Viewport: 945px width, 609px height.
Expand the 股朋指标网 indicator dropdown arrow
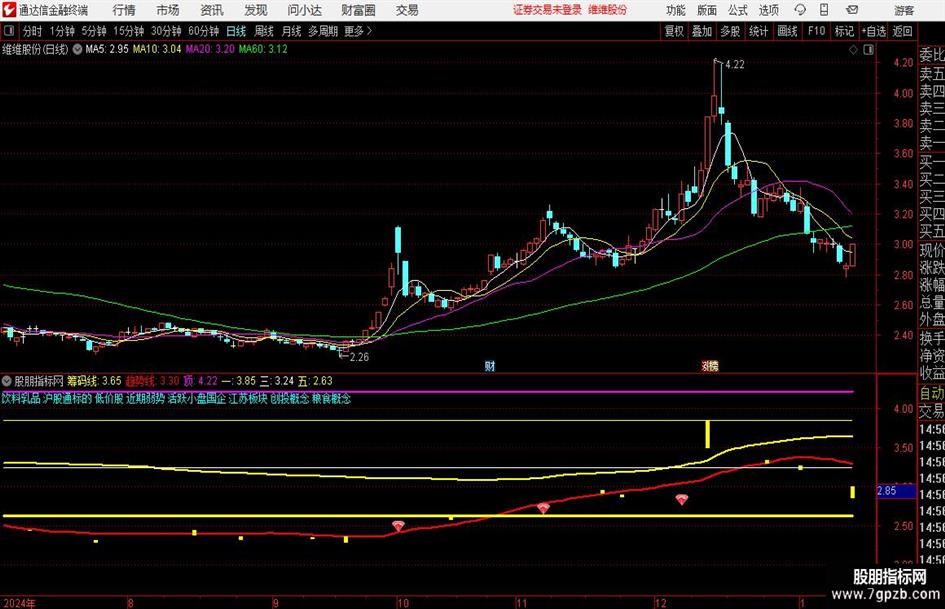(x=7, y=381)
